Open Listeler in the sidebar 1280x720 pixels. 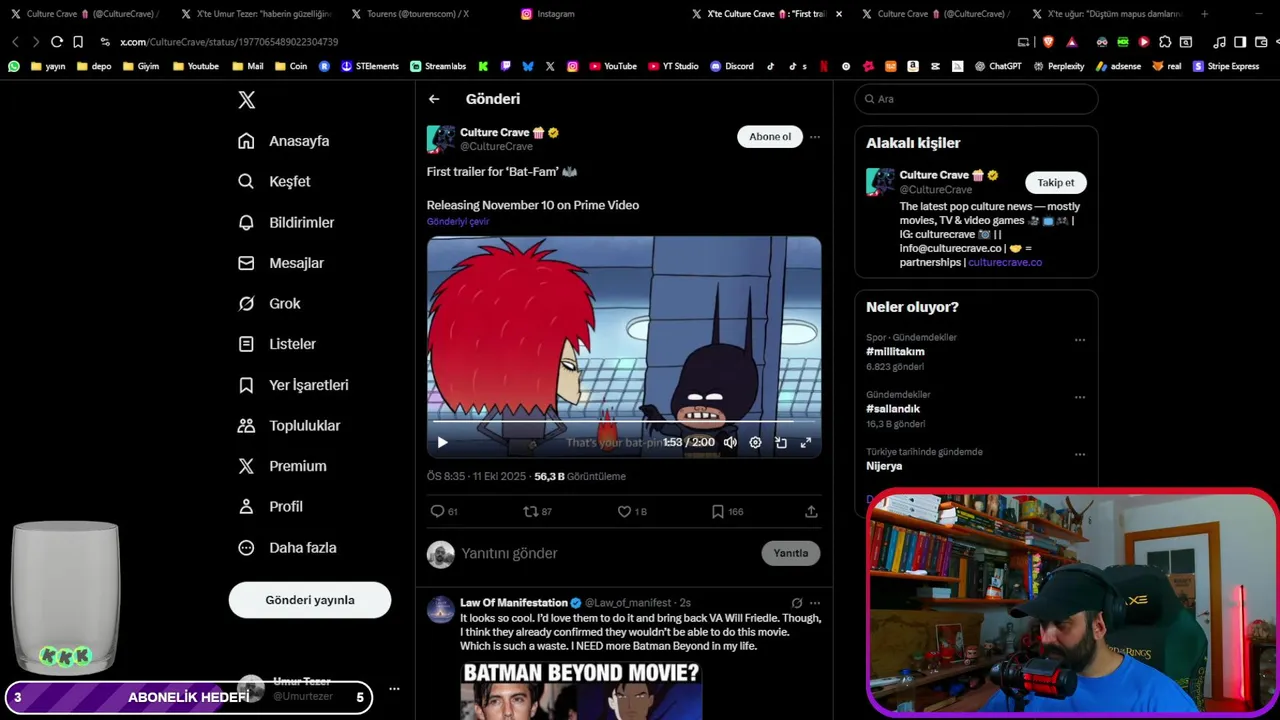coord(277,344)
